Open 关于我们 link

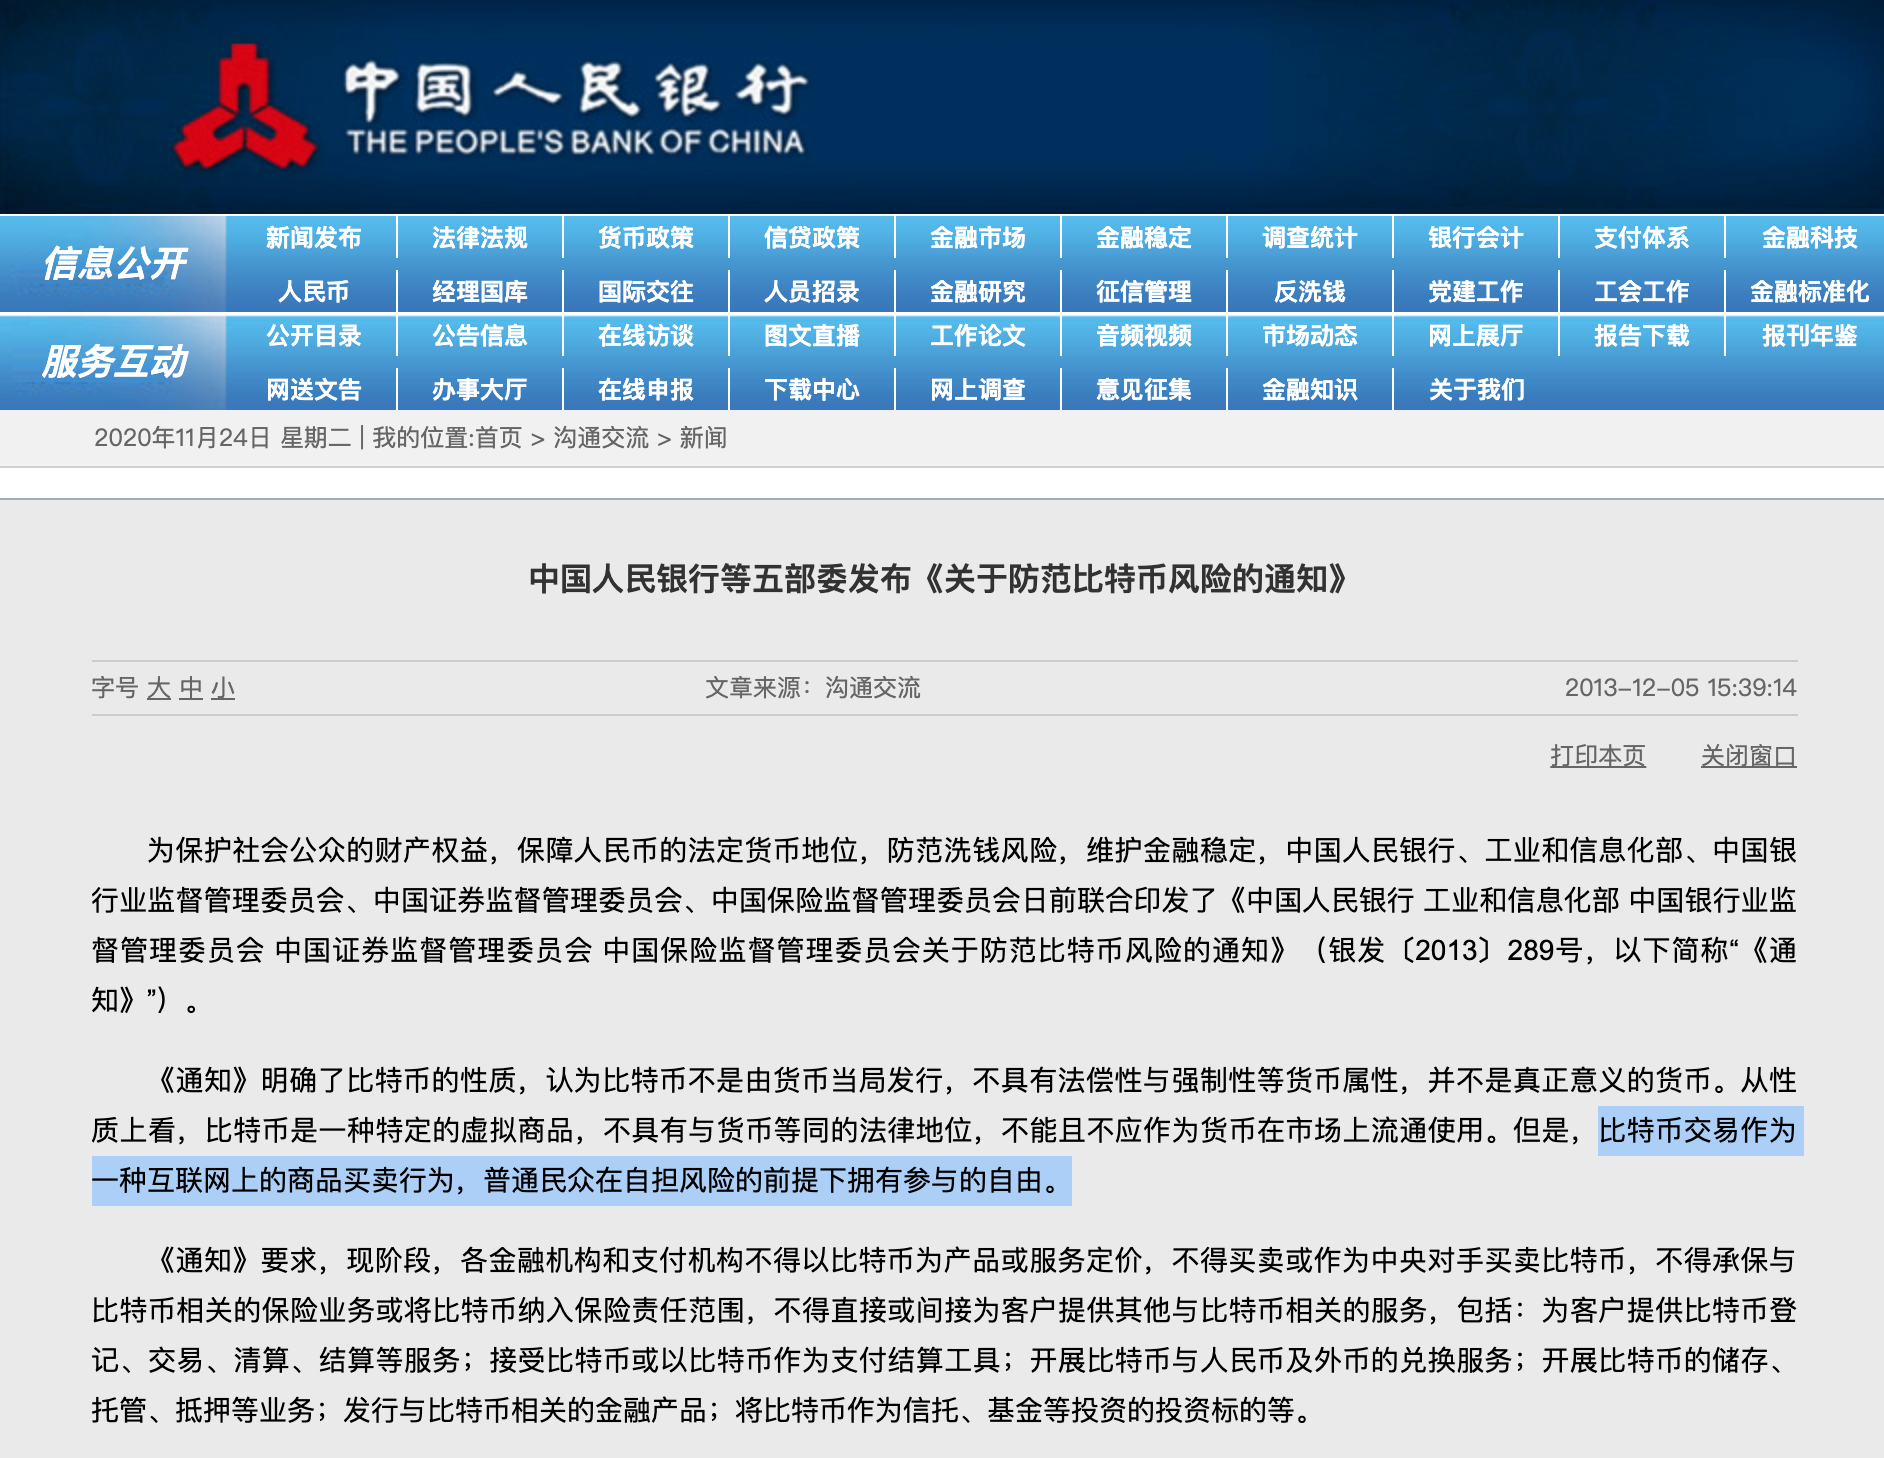(1476, 390)
